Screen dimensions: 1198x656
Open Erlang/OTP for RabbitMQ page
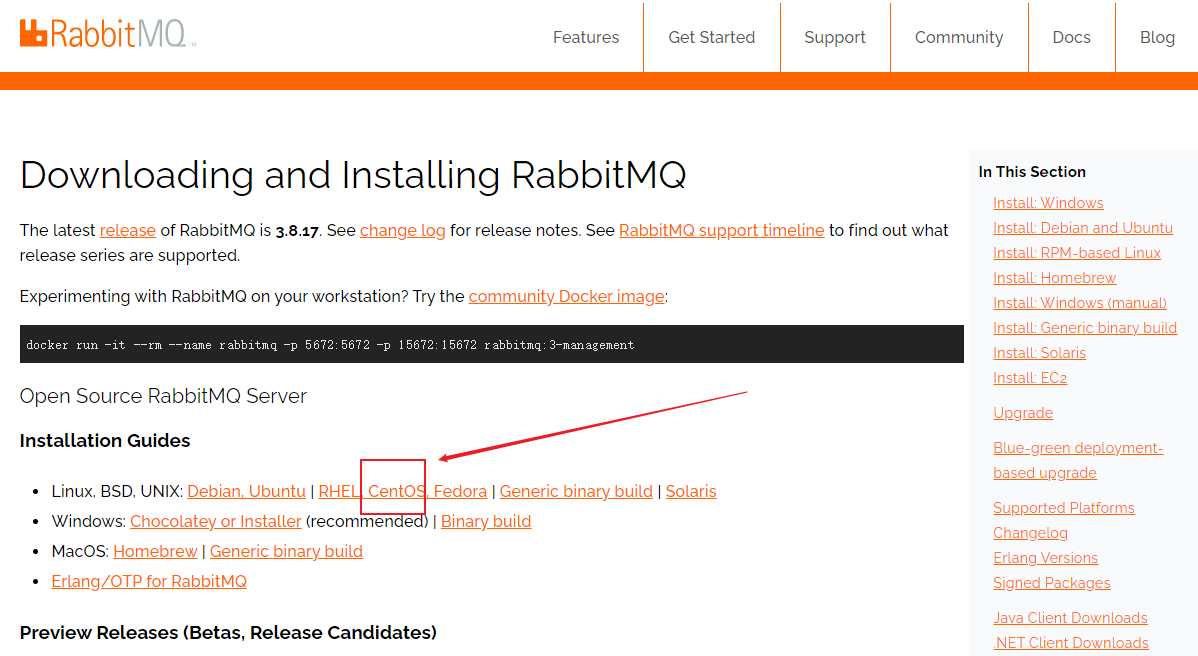[x=148, y=581]
